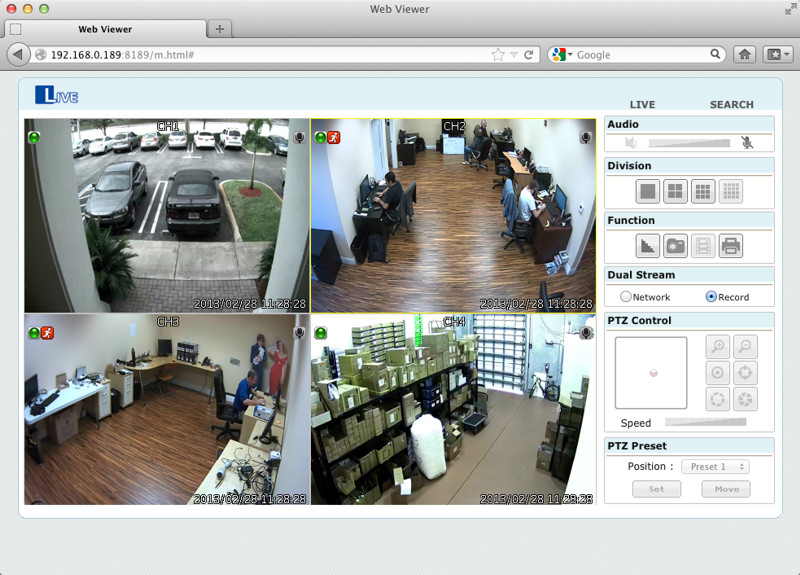Select 3x3 nine-channel division layout

(x=703, y=191)
